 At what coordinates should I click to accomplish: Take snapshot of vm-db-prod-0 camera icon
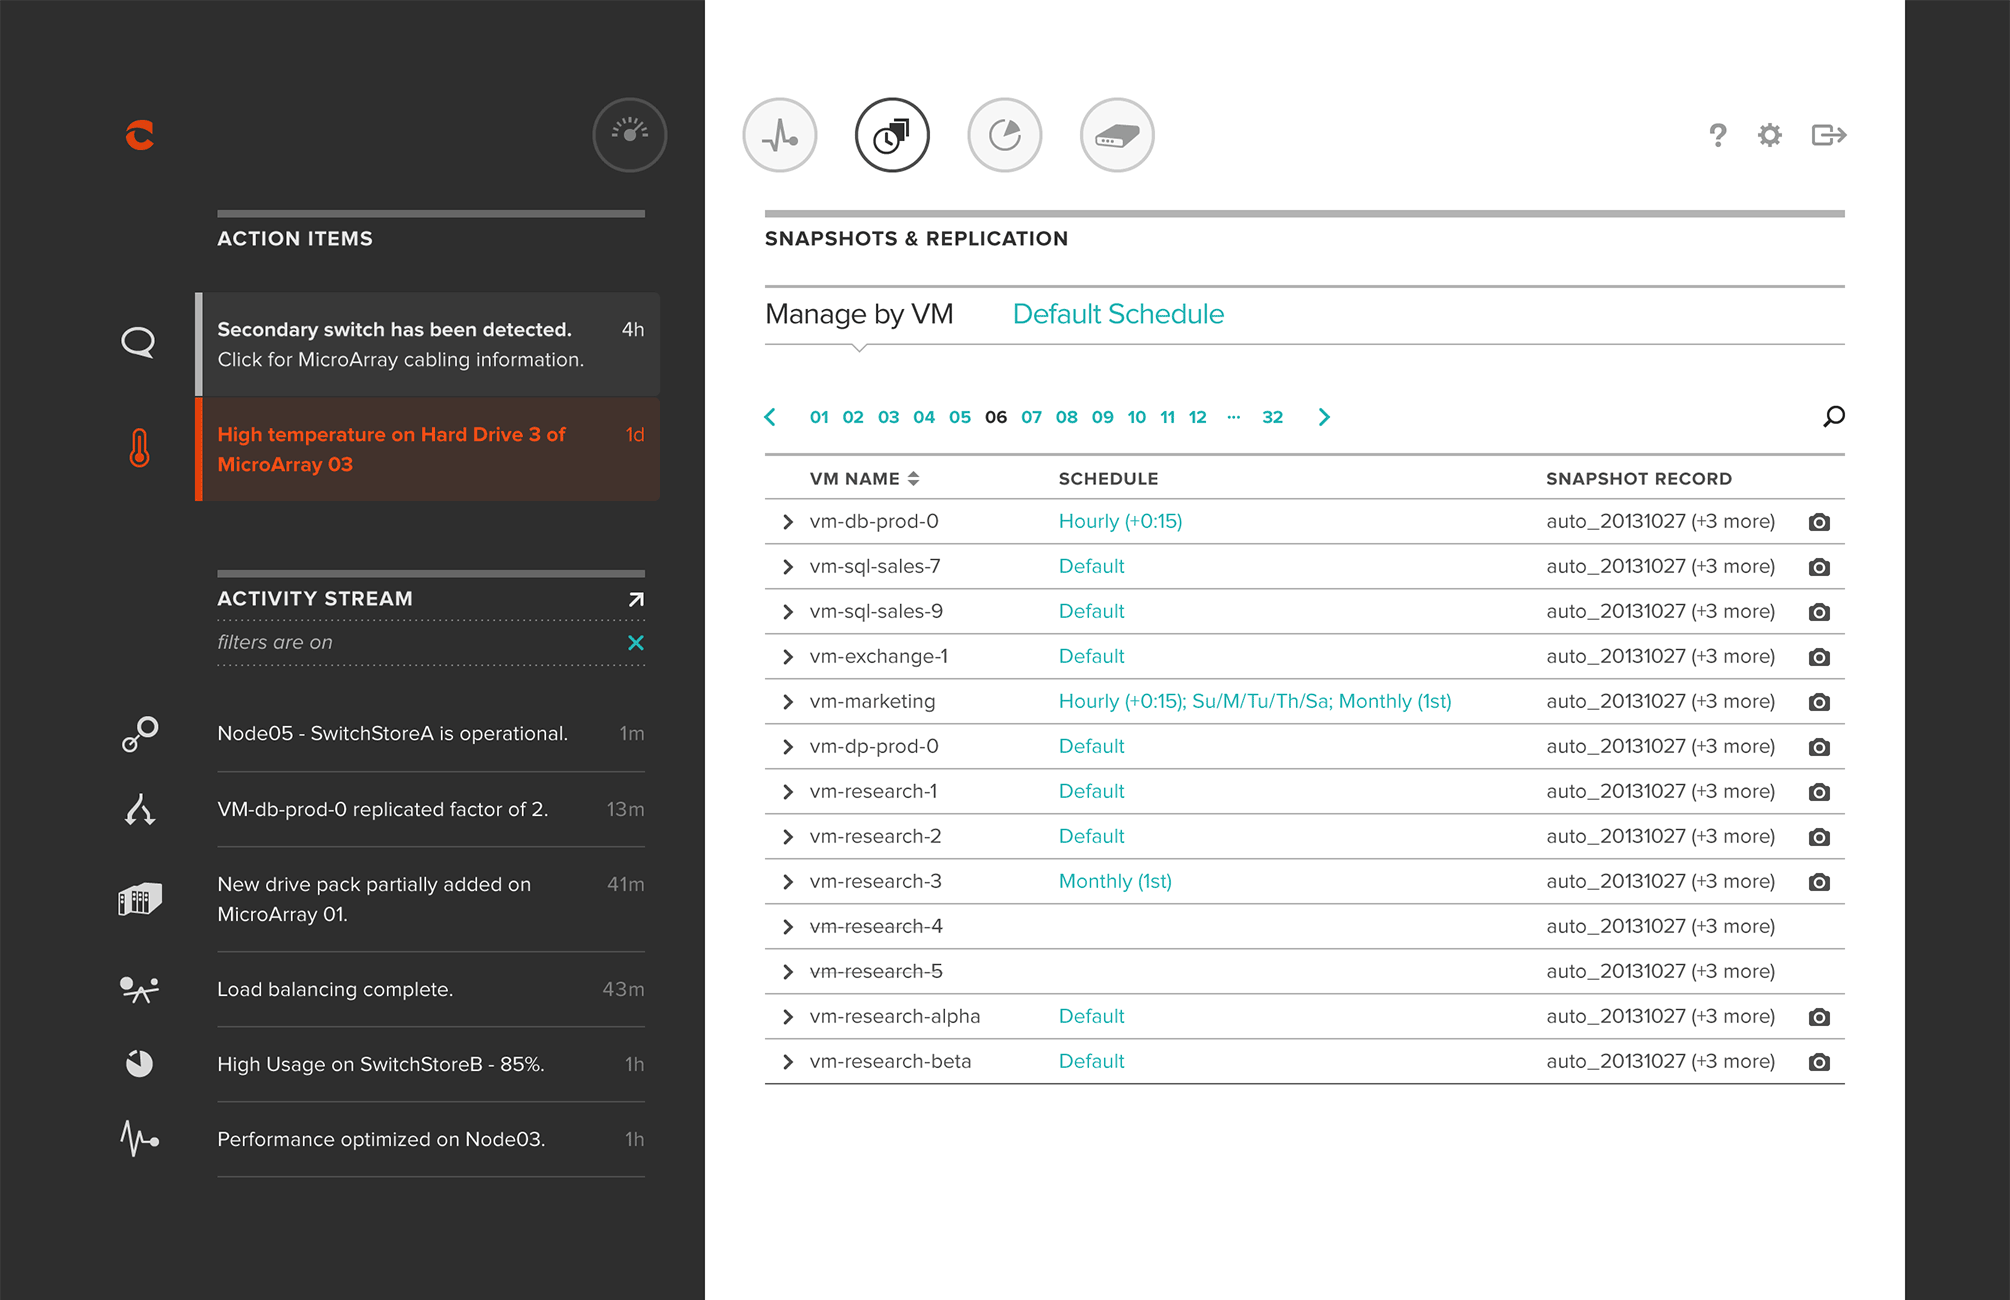click(1819, 522)
